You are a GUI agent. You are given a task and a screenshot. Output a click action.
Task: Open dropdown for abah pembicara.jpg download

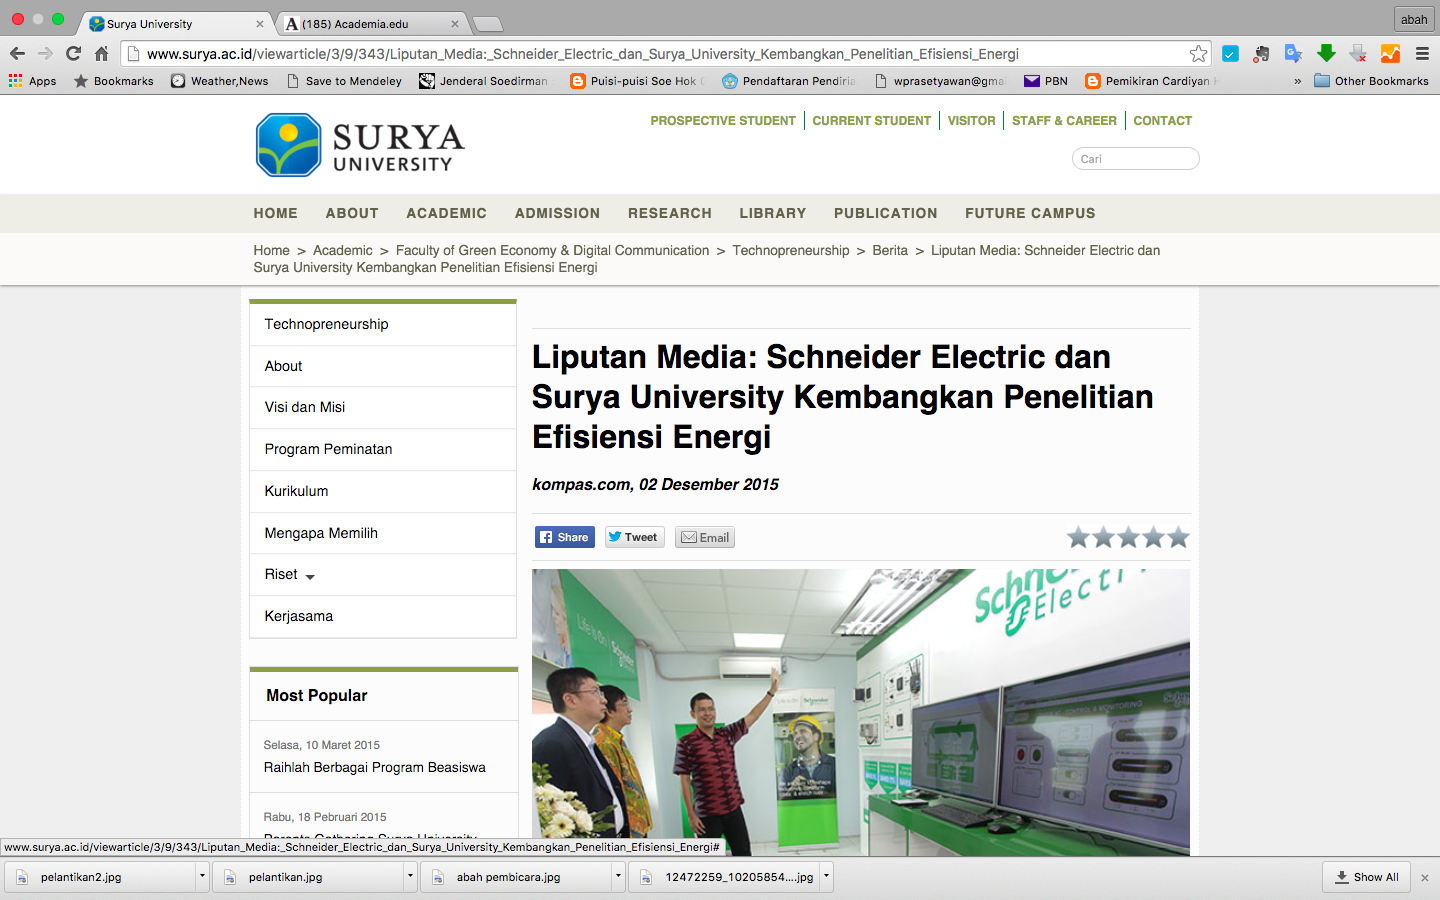[618, 877]
